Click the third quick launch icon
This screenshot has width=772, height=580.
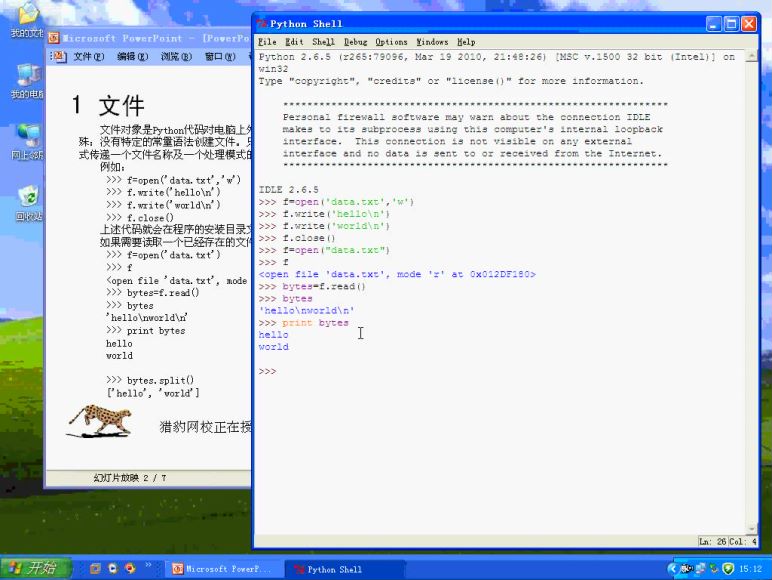coord(130,569)
